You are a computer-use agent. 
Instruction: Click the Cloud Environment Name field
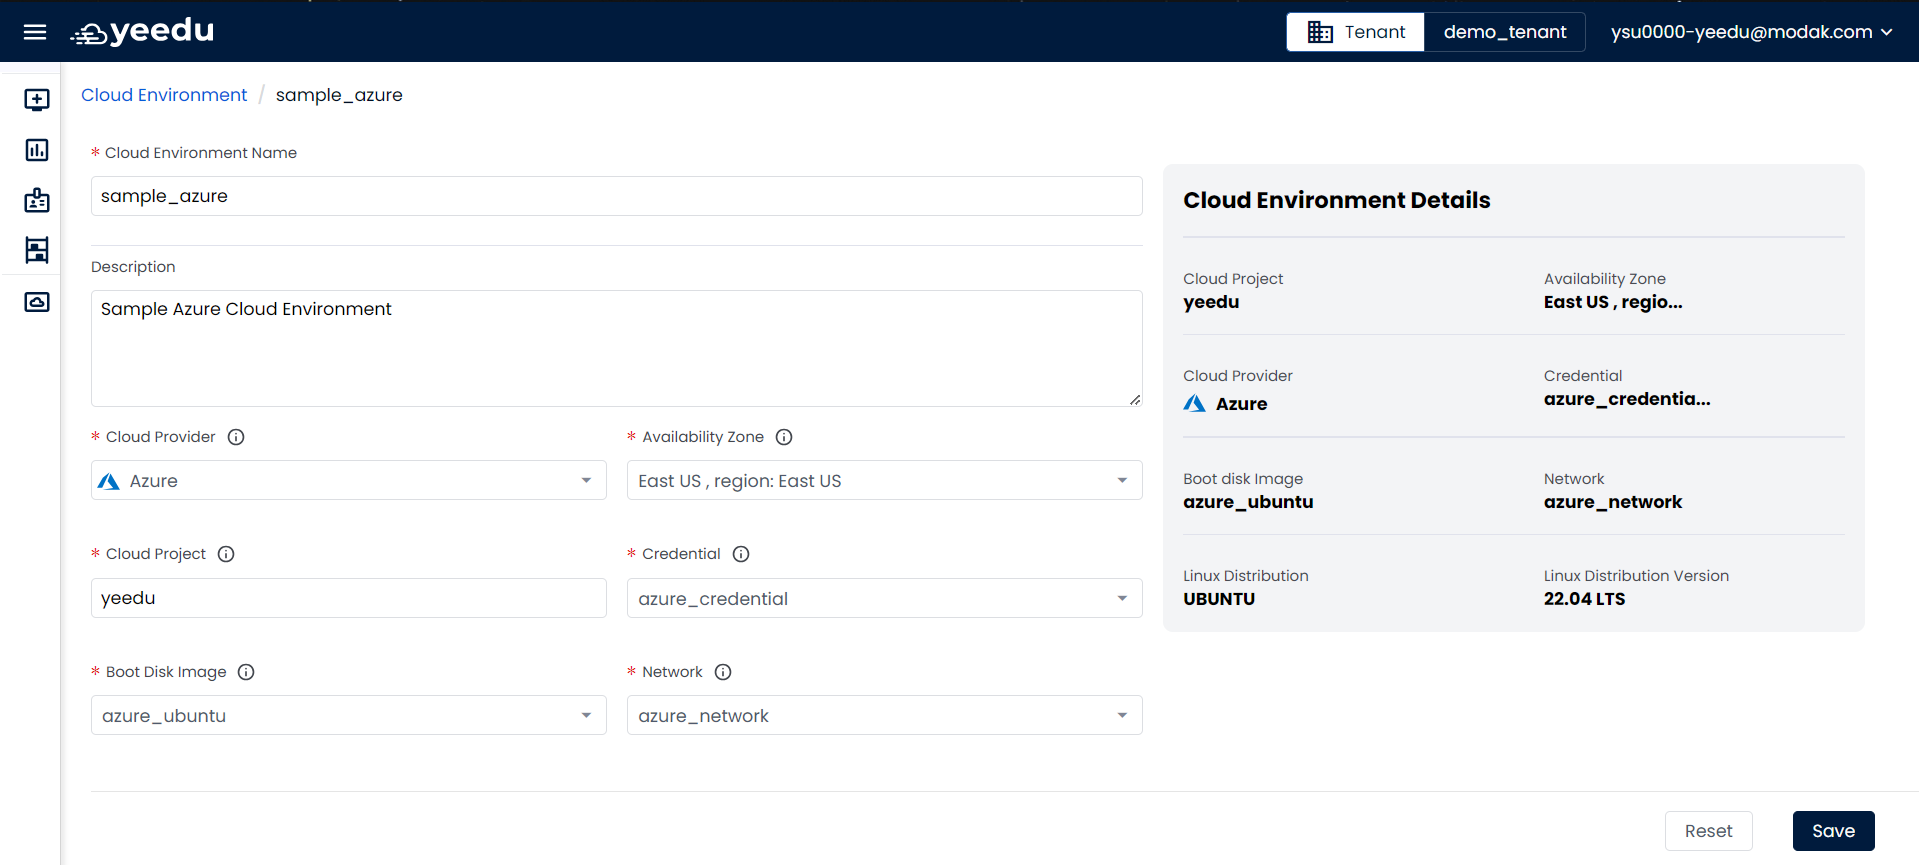point(617,196)
